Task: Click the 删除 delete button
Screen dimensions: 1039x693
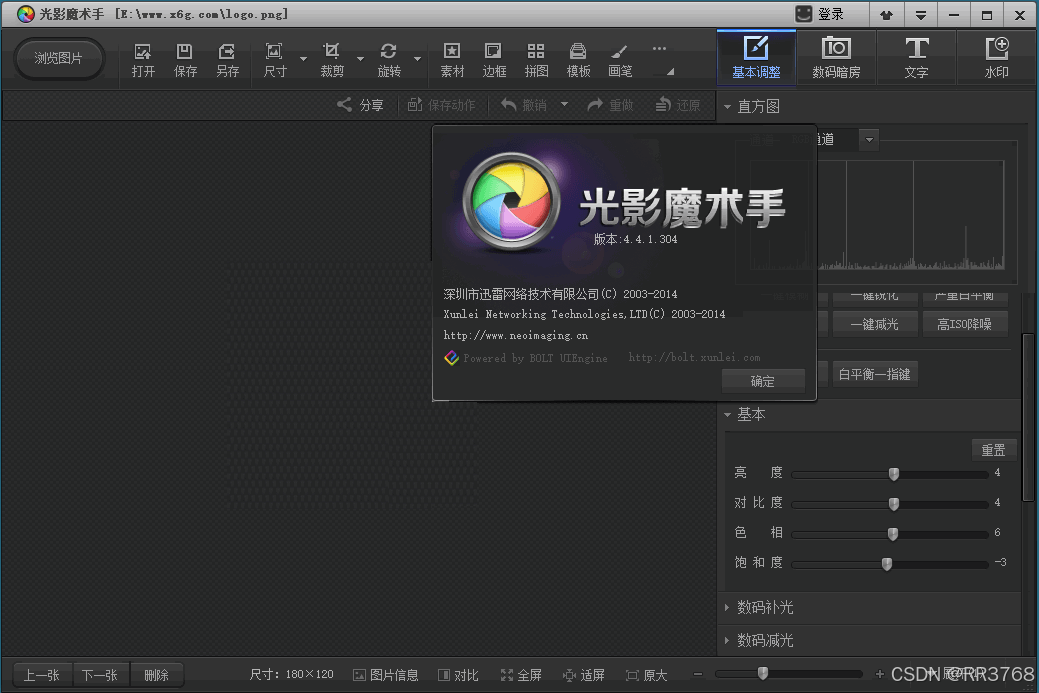Action: click(156, 675)
